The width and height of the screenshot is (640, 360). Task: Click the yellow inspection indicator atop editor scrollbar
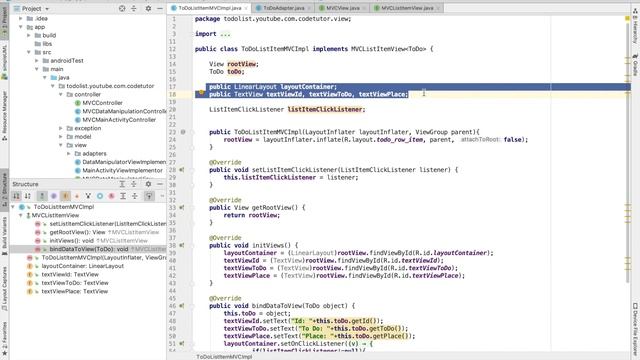(627, 18)
